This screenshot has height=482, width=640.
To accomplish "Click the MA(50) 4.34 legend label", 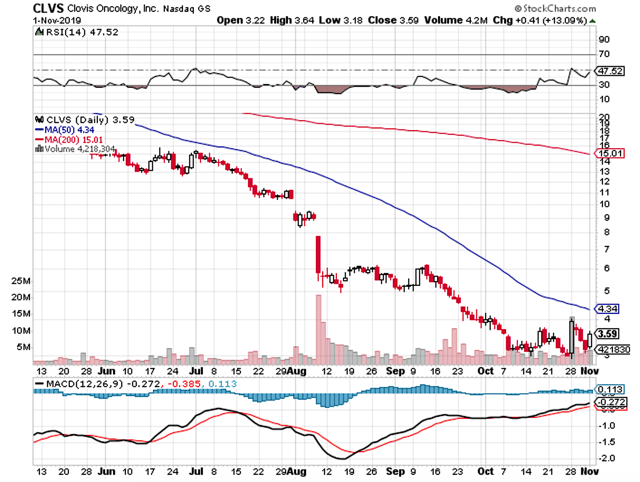I will click(x=69, y=130).
